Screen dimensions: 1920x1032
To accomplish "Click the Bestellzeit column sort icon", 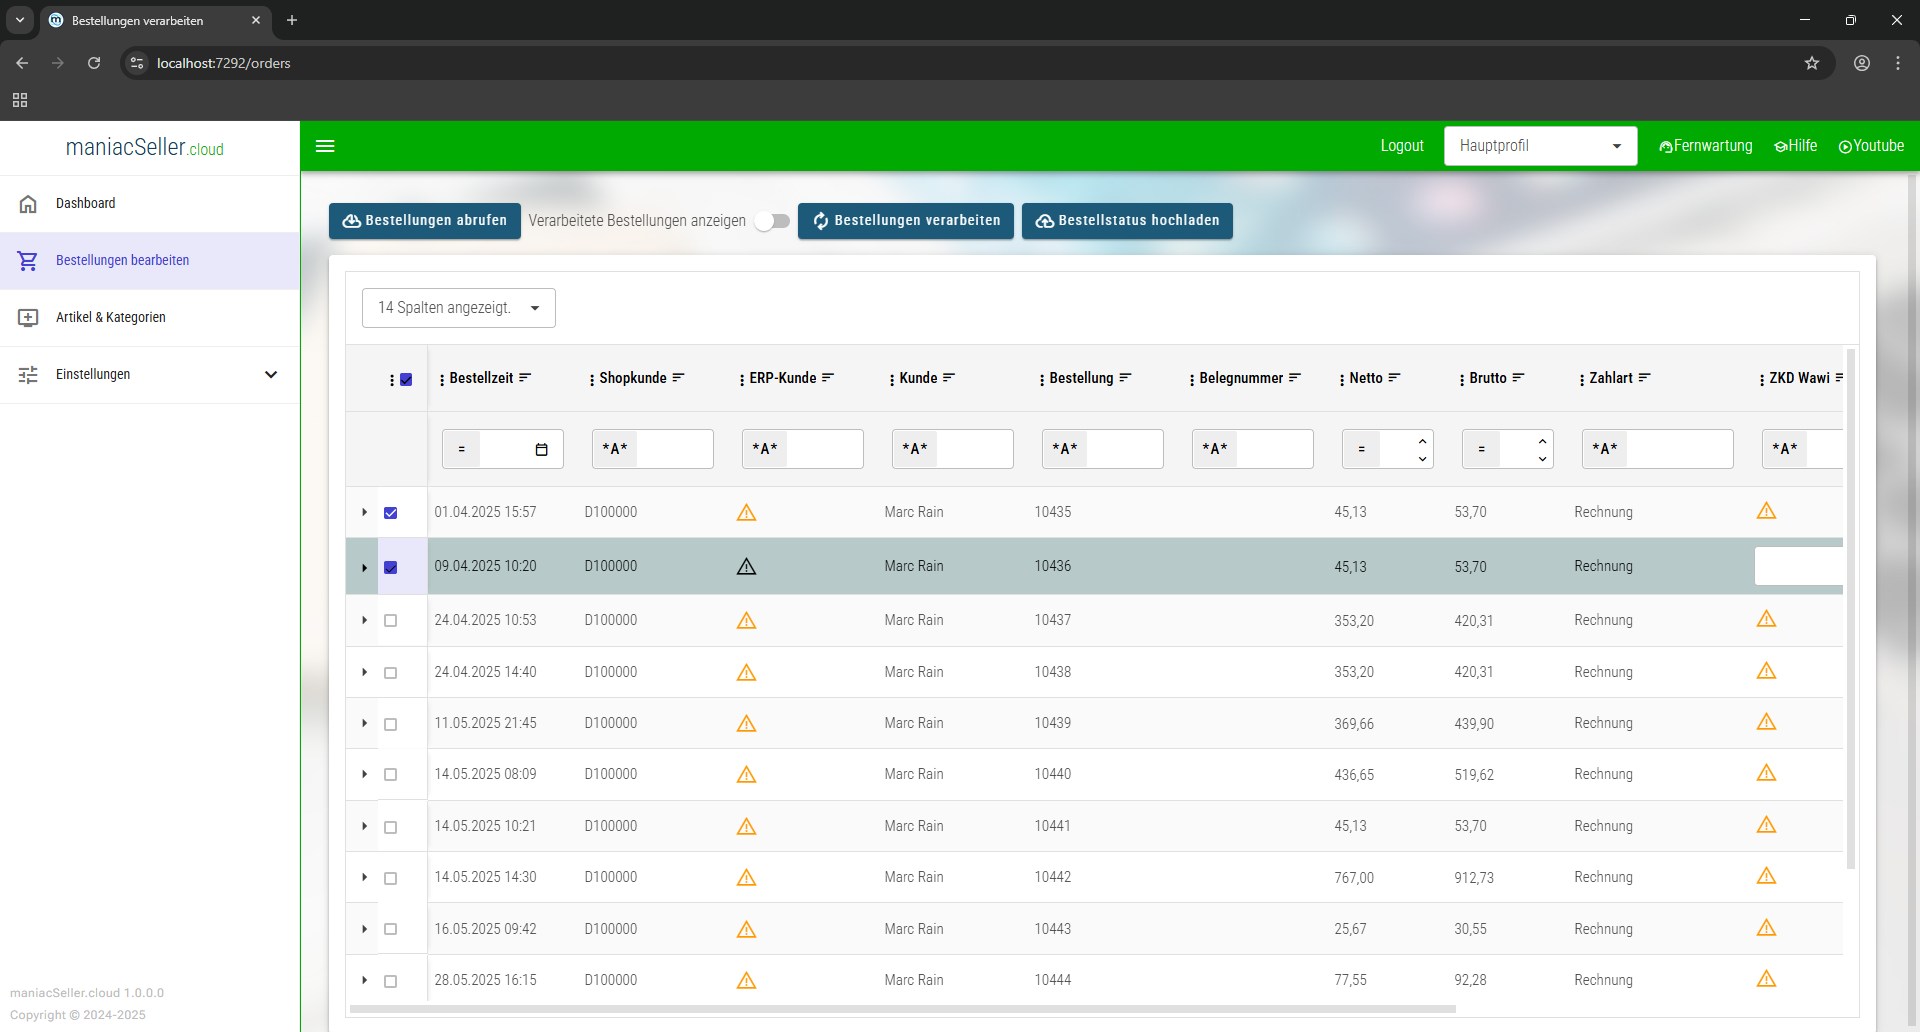I will point(525,378).
